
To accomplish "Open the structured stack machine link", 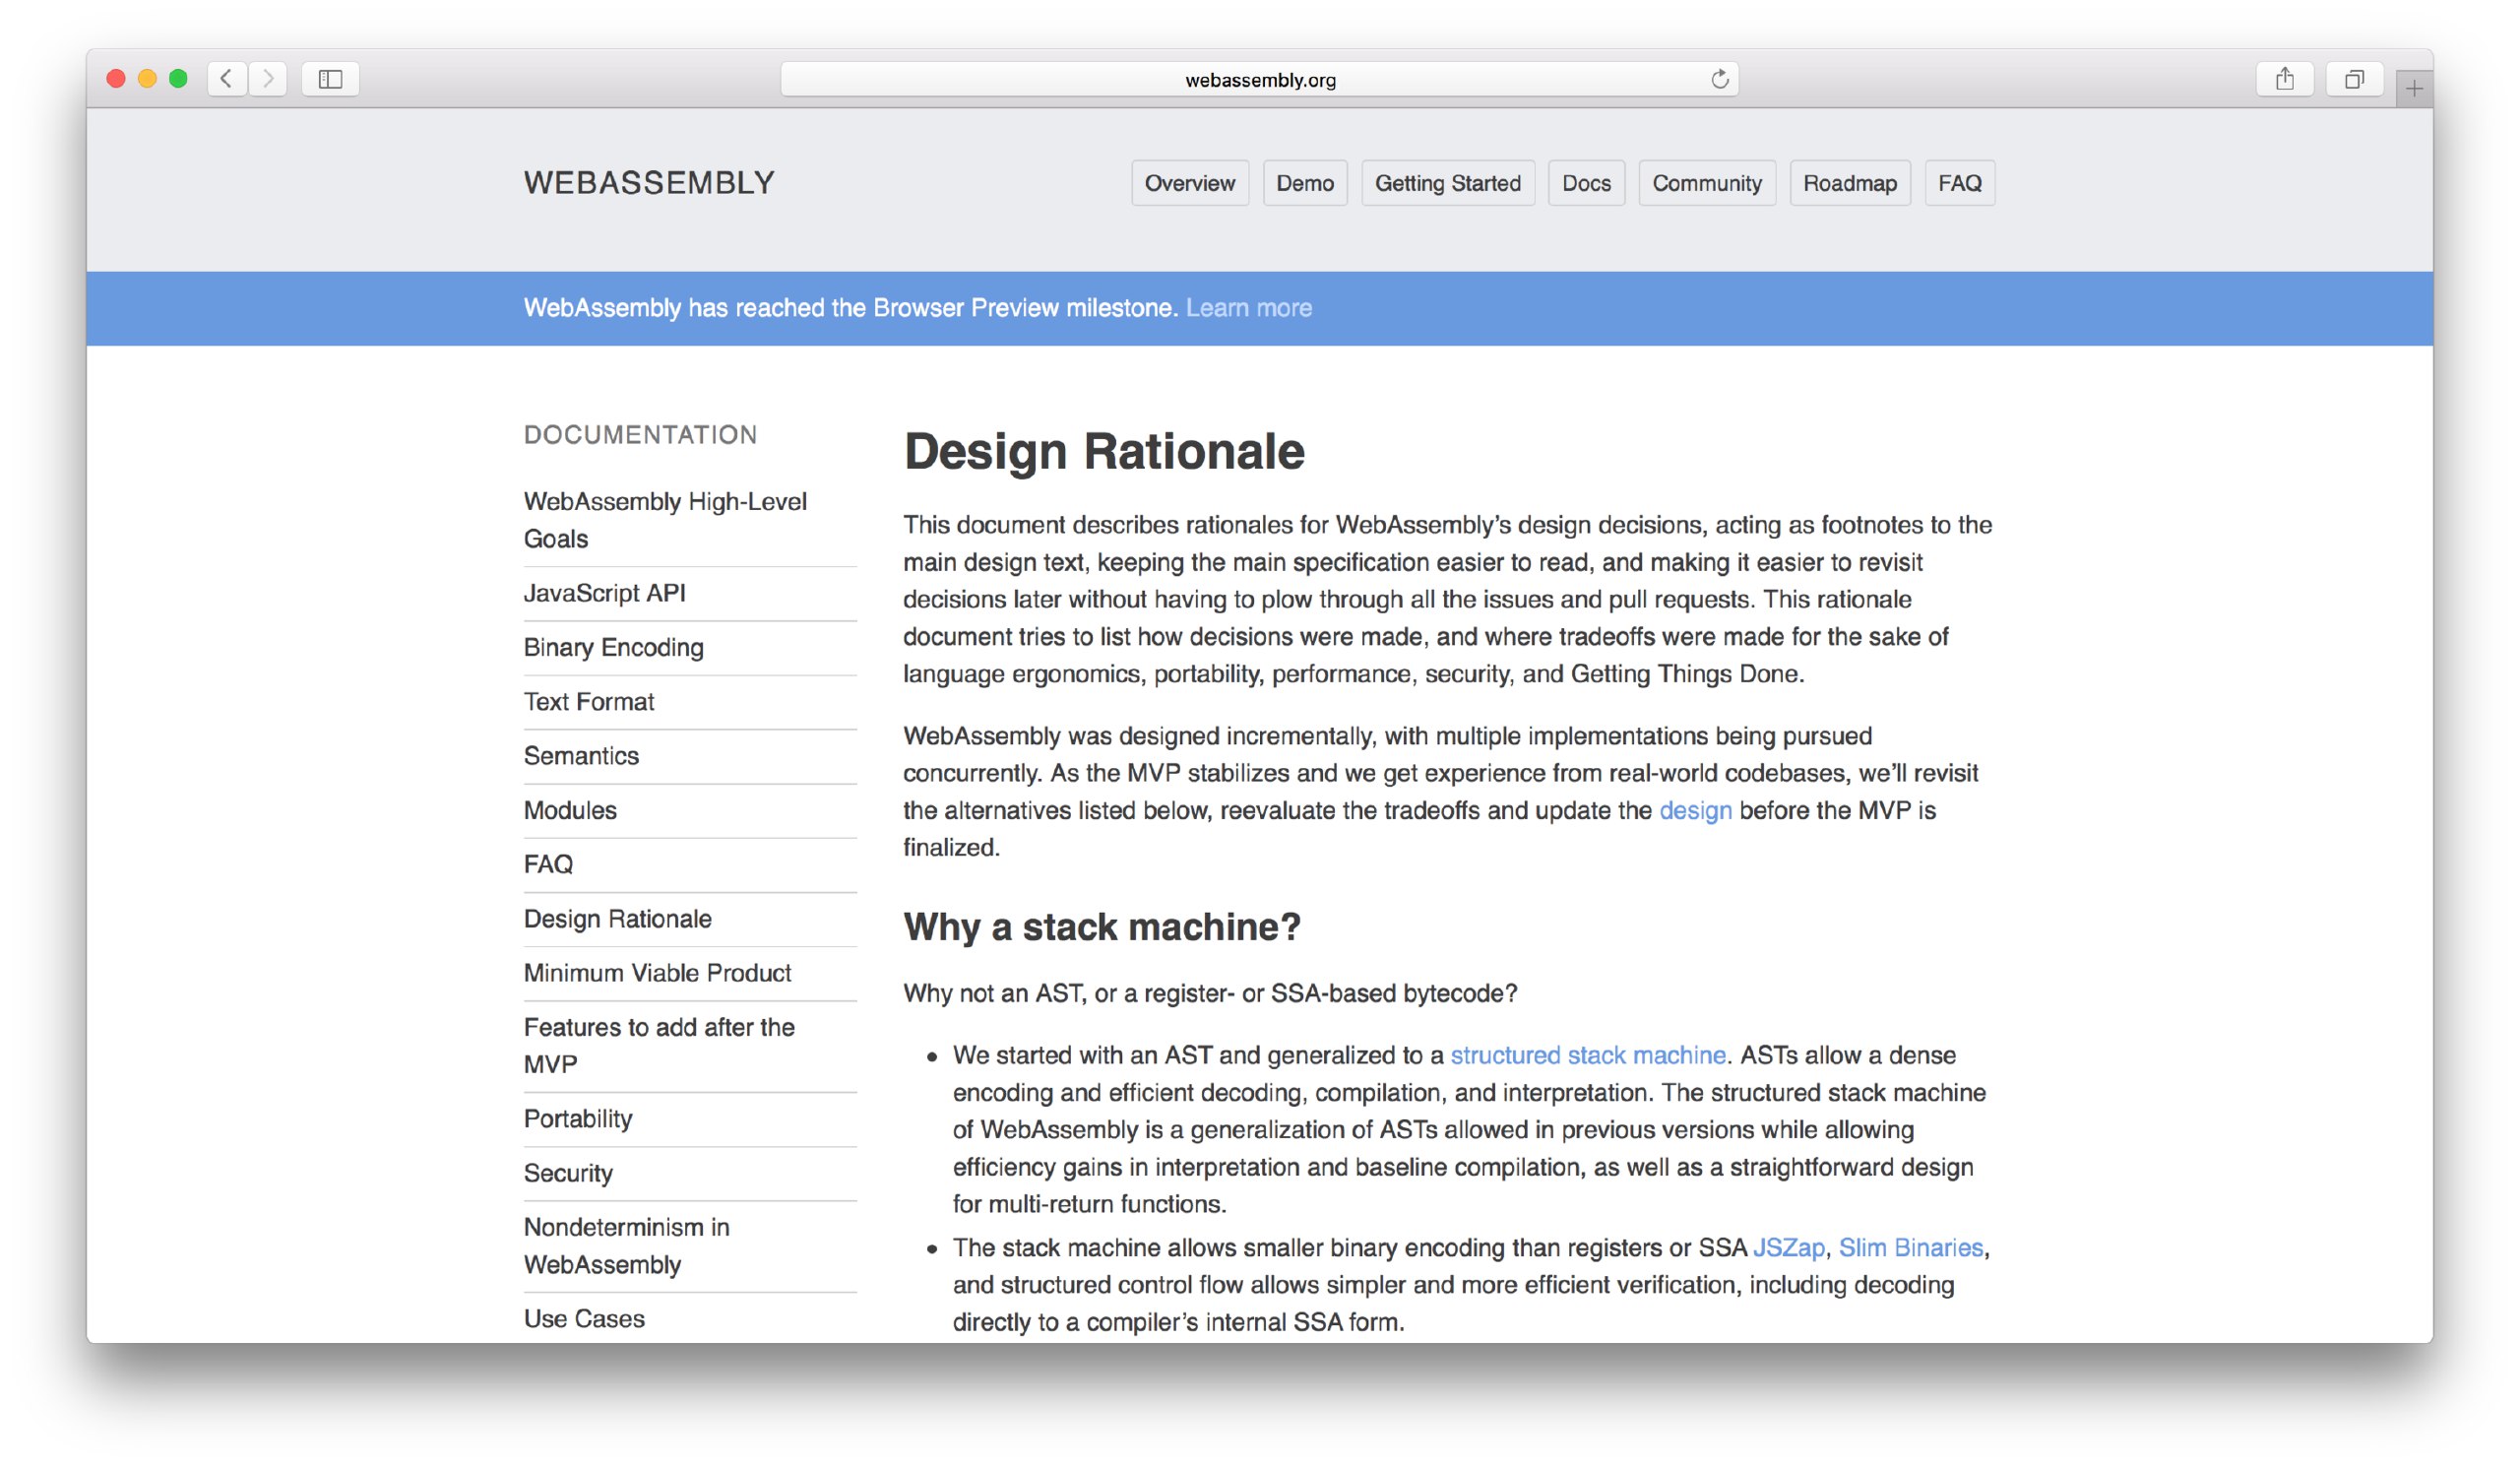I will (1588, 1056).
